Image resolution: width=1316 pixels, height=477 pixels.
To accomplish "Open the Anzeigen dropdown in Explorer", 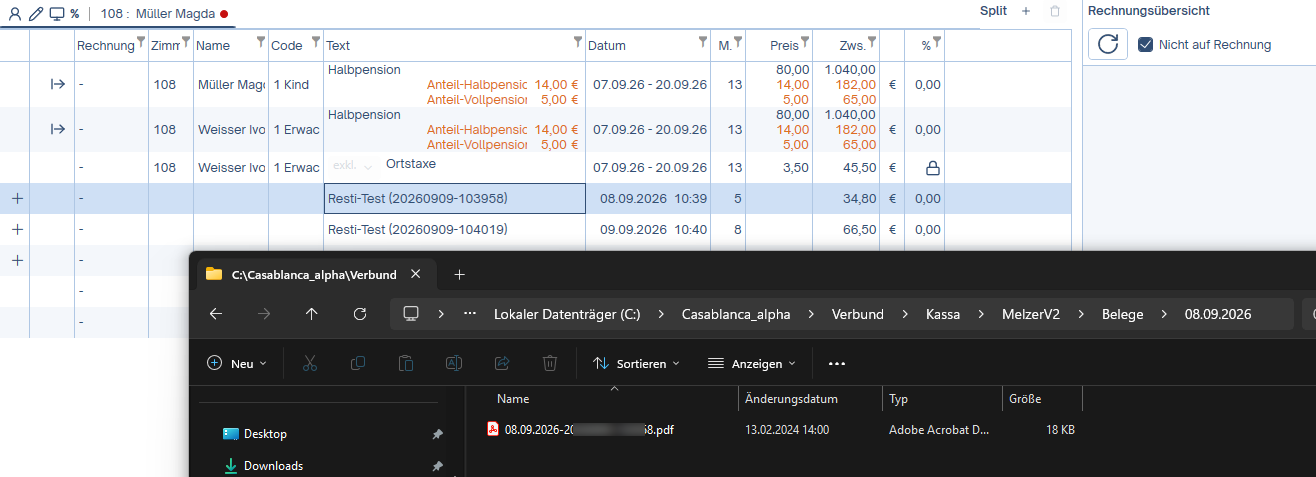I will (x=752, y=364).
